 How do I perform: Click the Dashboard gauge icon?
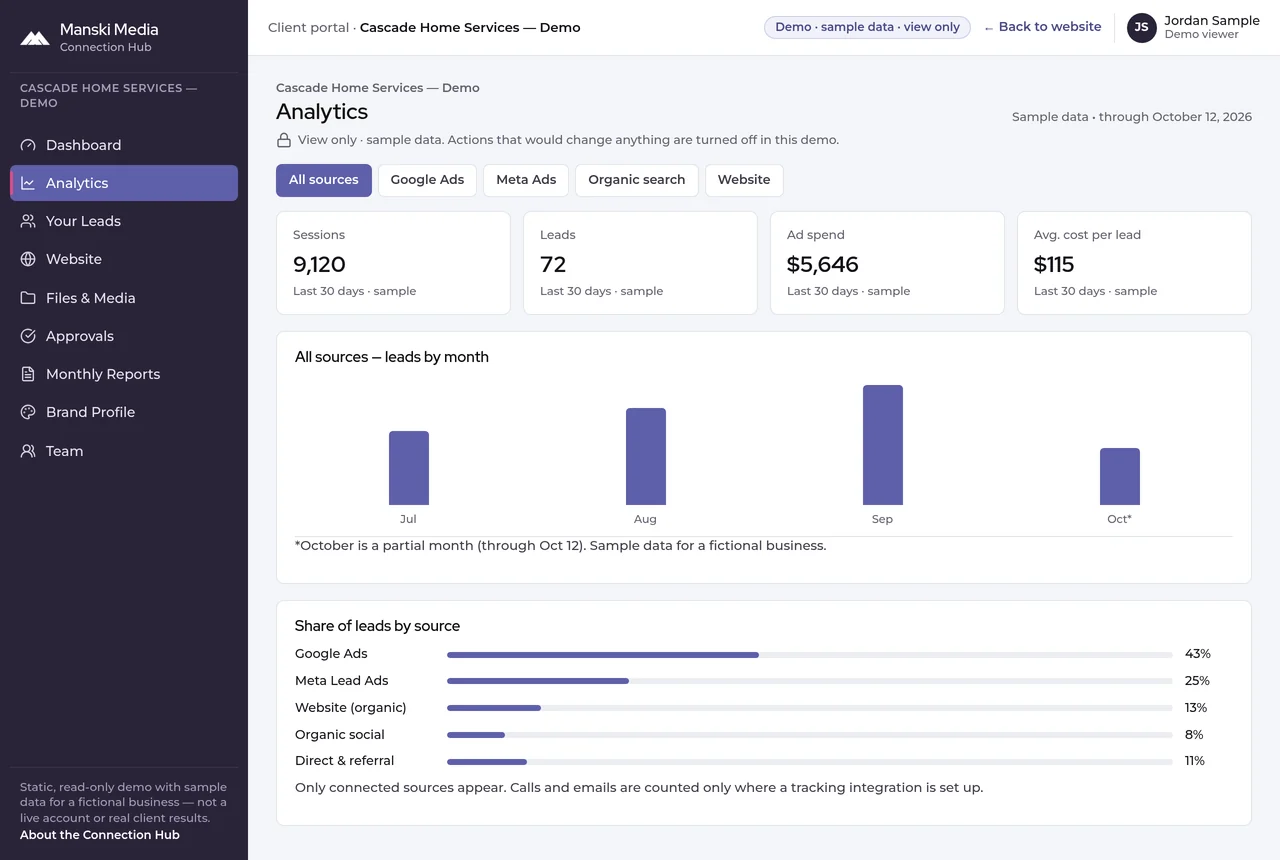click(28, 145)
